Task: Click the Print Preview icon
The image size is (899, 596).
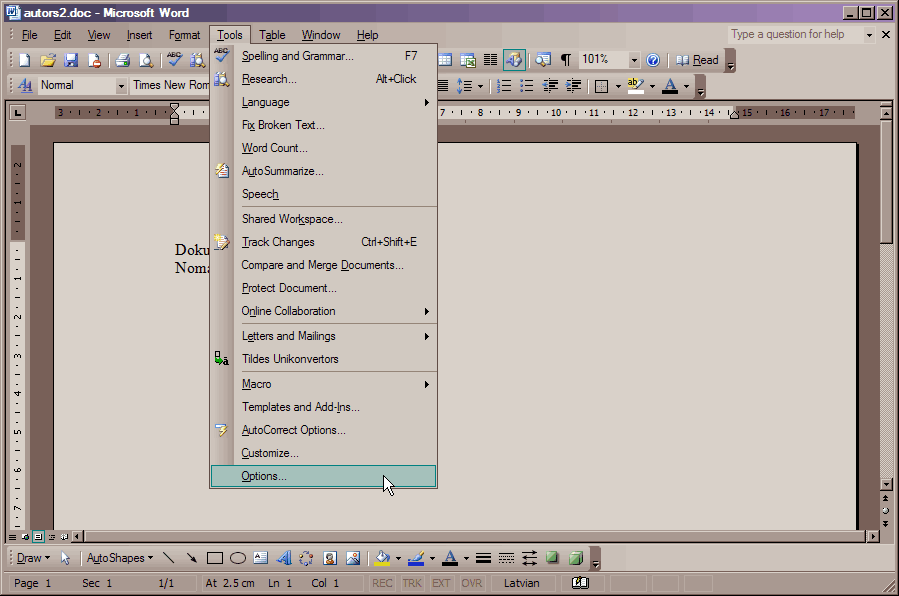Action: 146,60
